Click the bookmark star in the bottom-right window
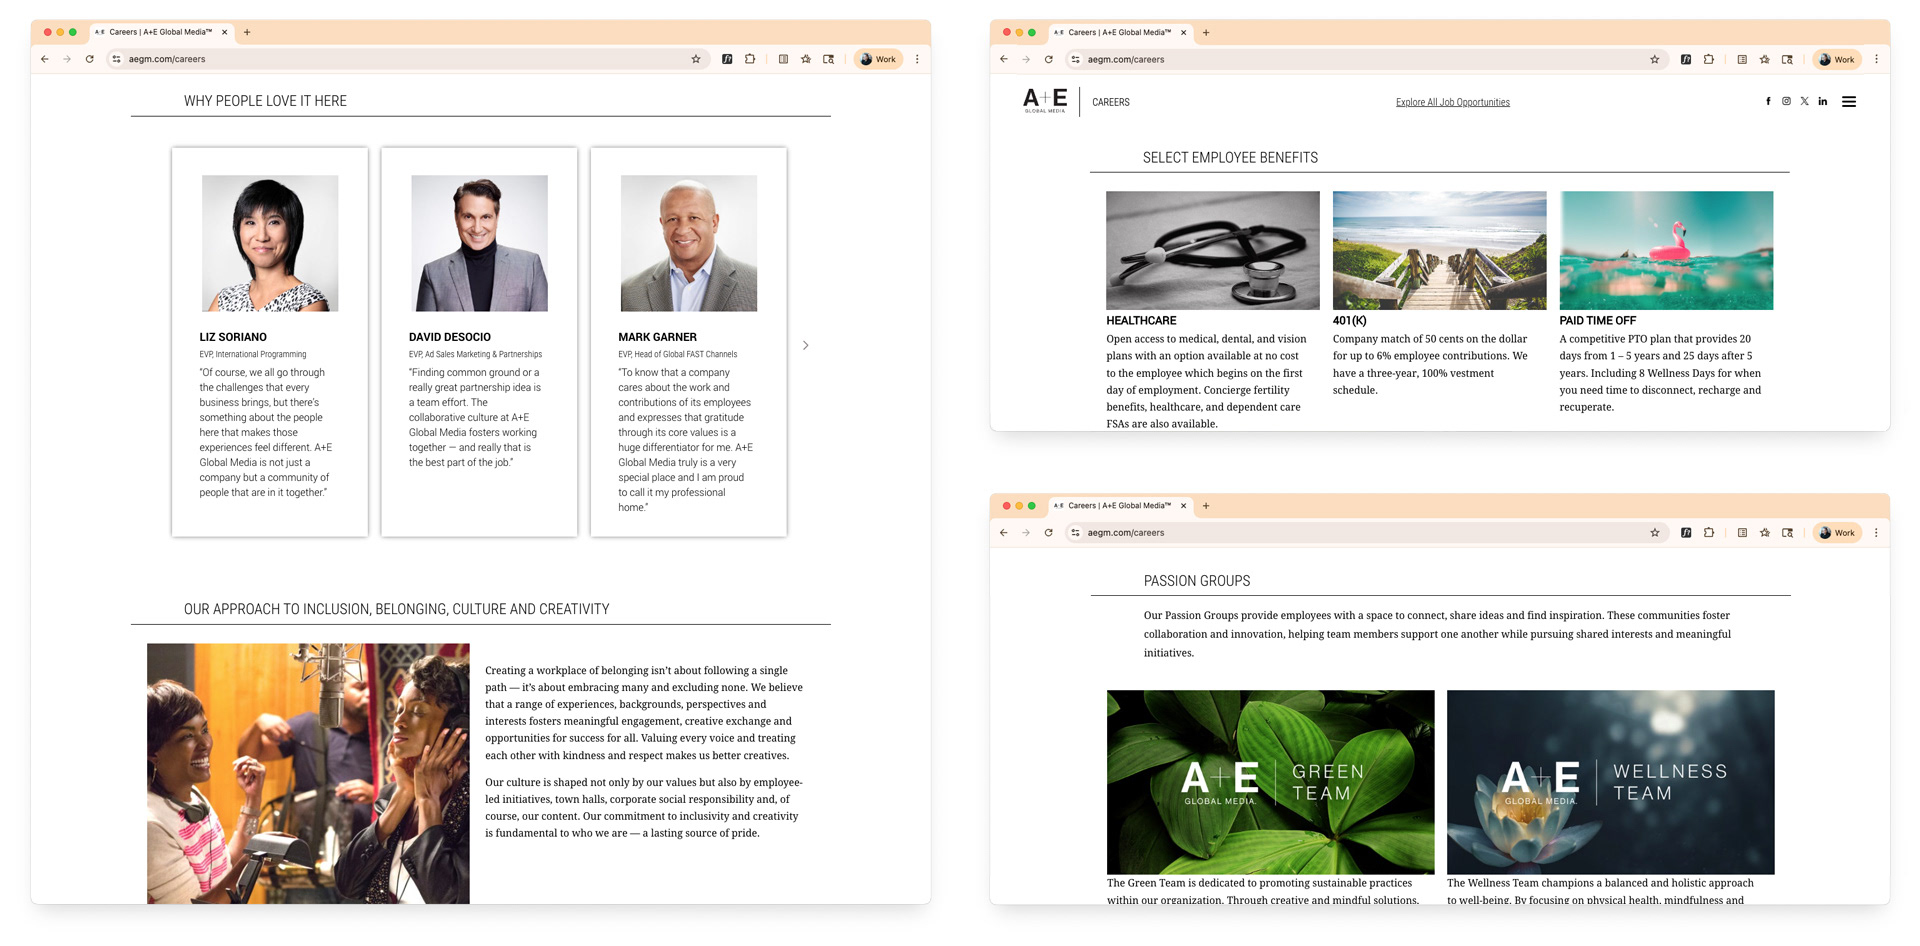 [x=1655, y=533]
